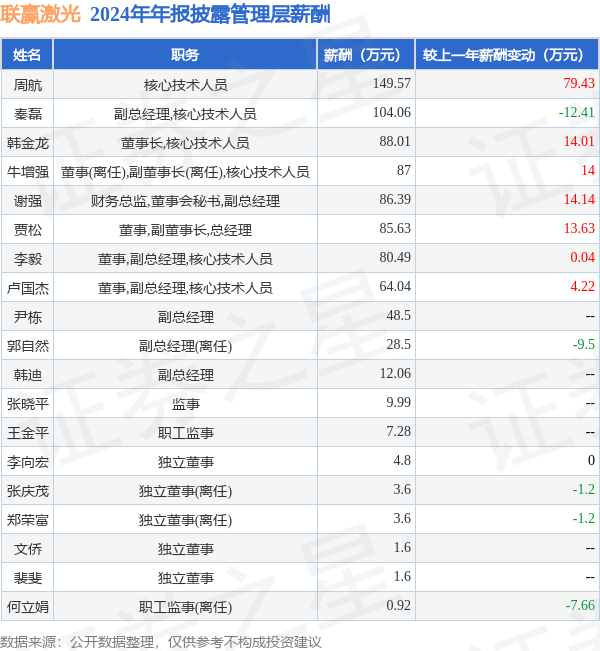Click salary value 9.99
This screenshot has width=600, height=651.
click(x=399, y=402)
